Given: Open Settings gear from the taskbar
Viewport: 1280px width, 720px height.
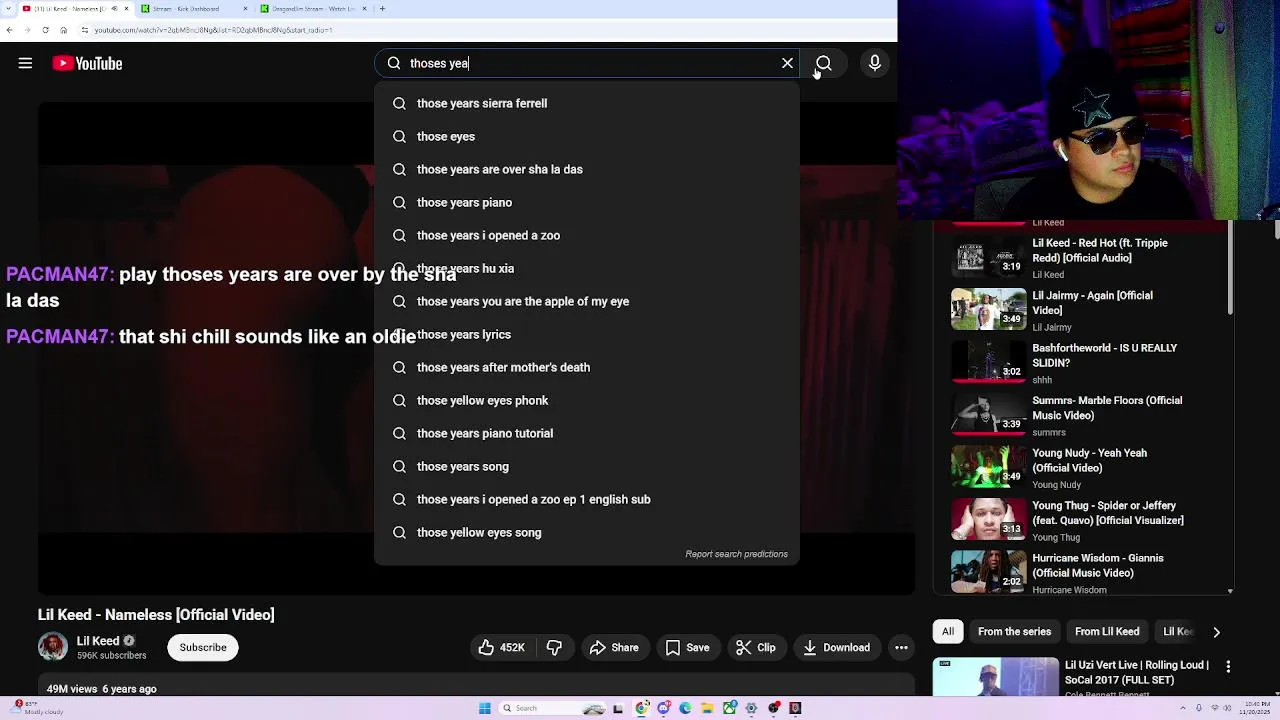Looking at the screenshot, I should (751, 708).
